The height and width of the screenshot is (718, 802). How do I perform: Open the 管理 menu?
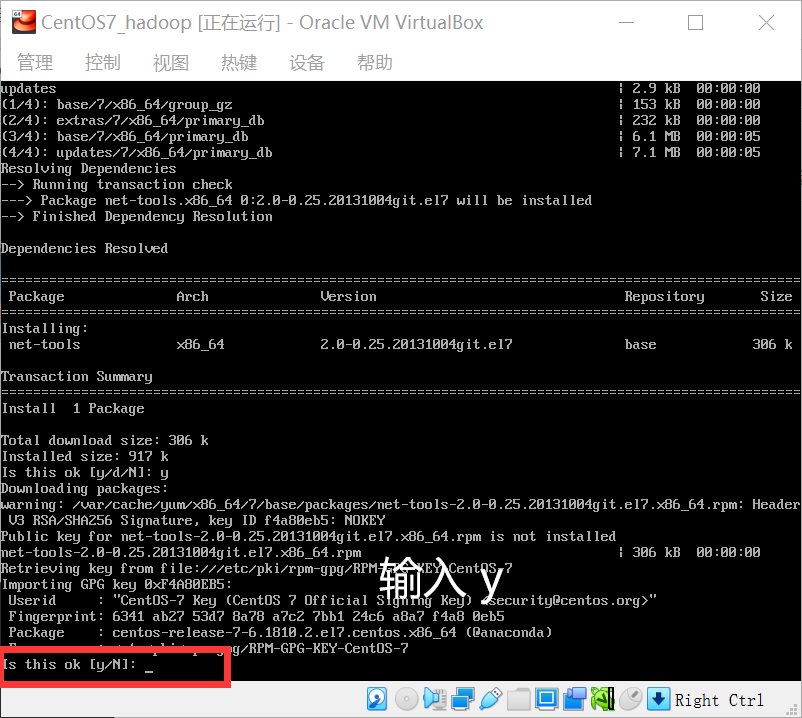pos(35,63)
